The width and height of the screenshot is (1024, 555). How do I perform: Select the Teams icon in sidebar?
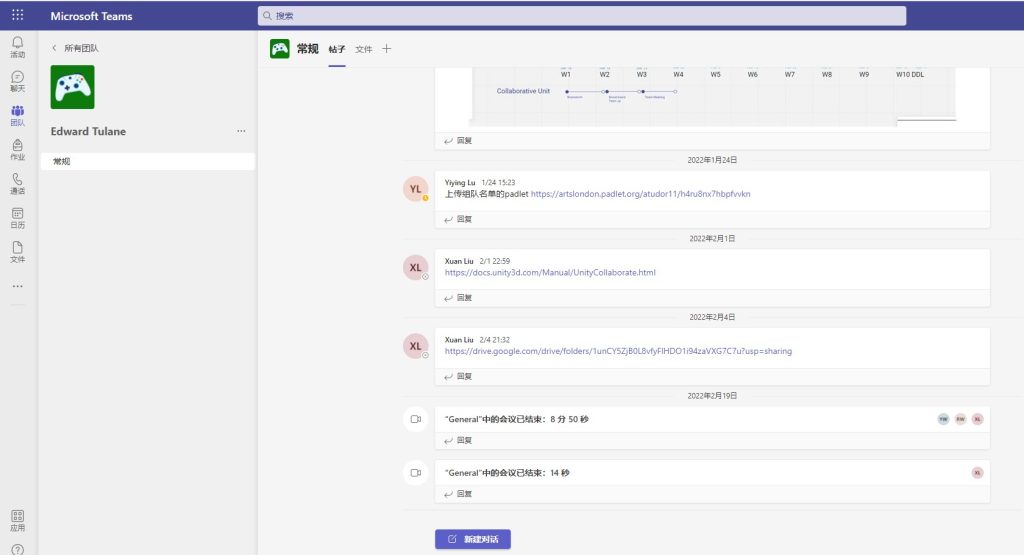tap(18, 116)
